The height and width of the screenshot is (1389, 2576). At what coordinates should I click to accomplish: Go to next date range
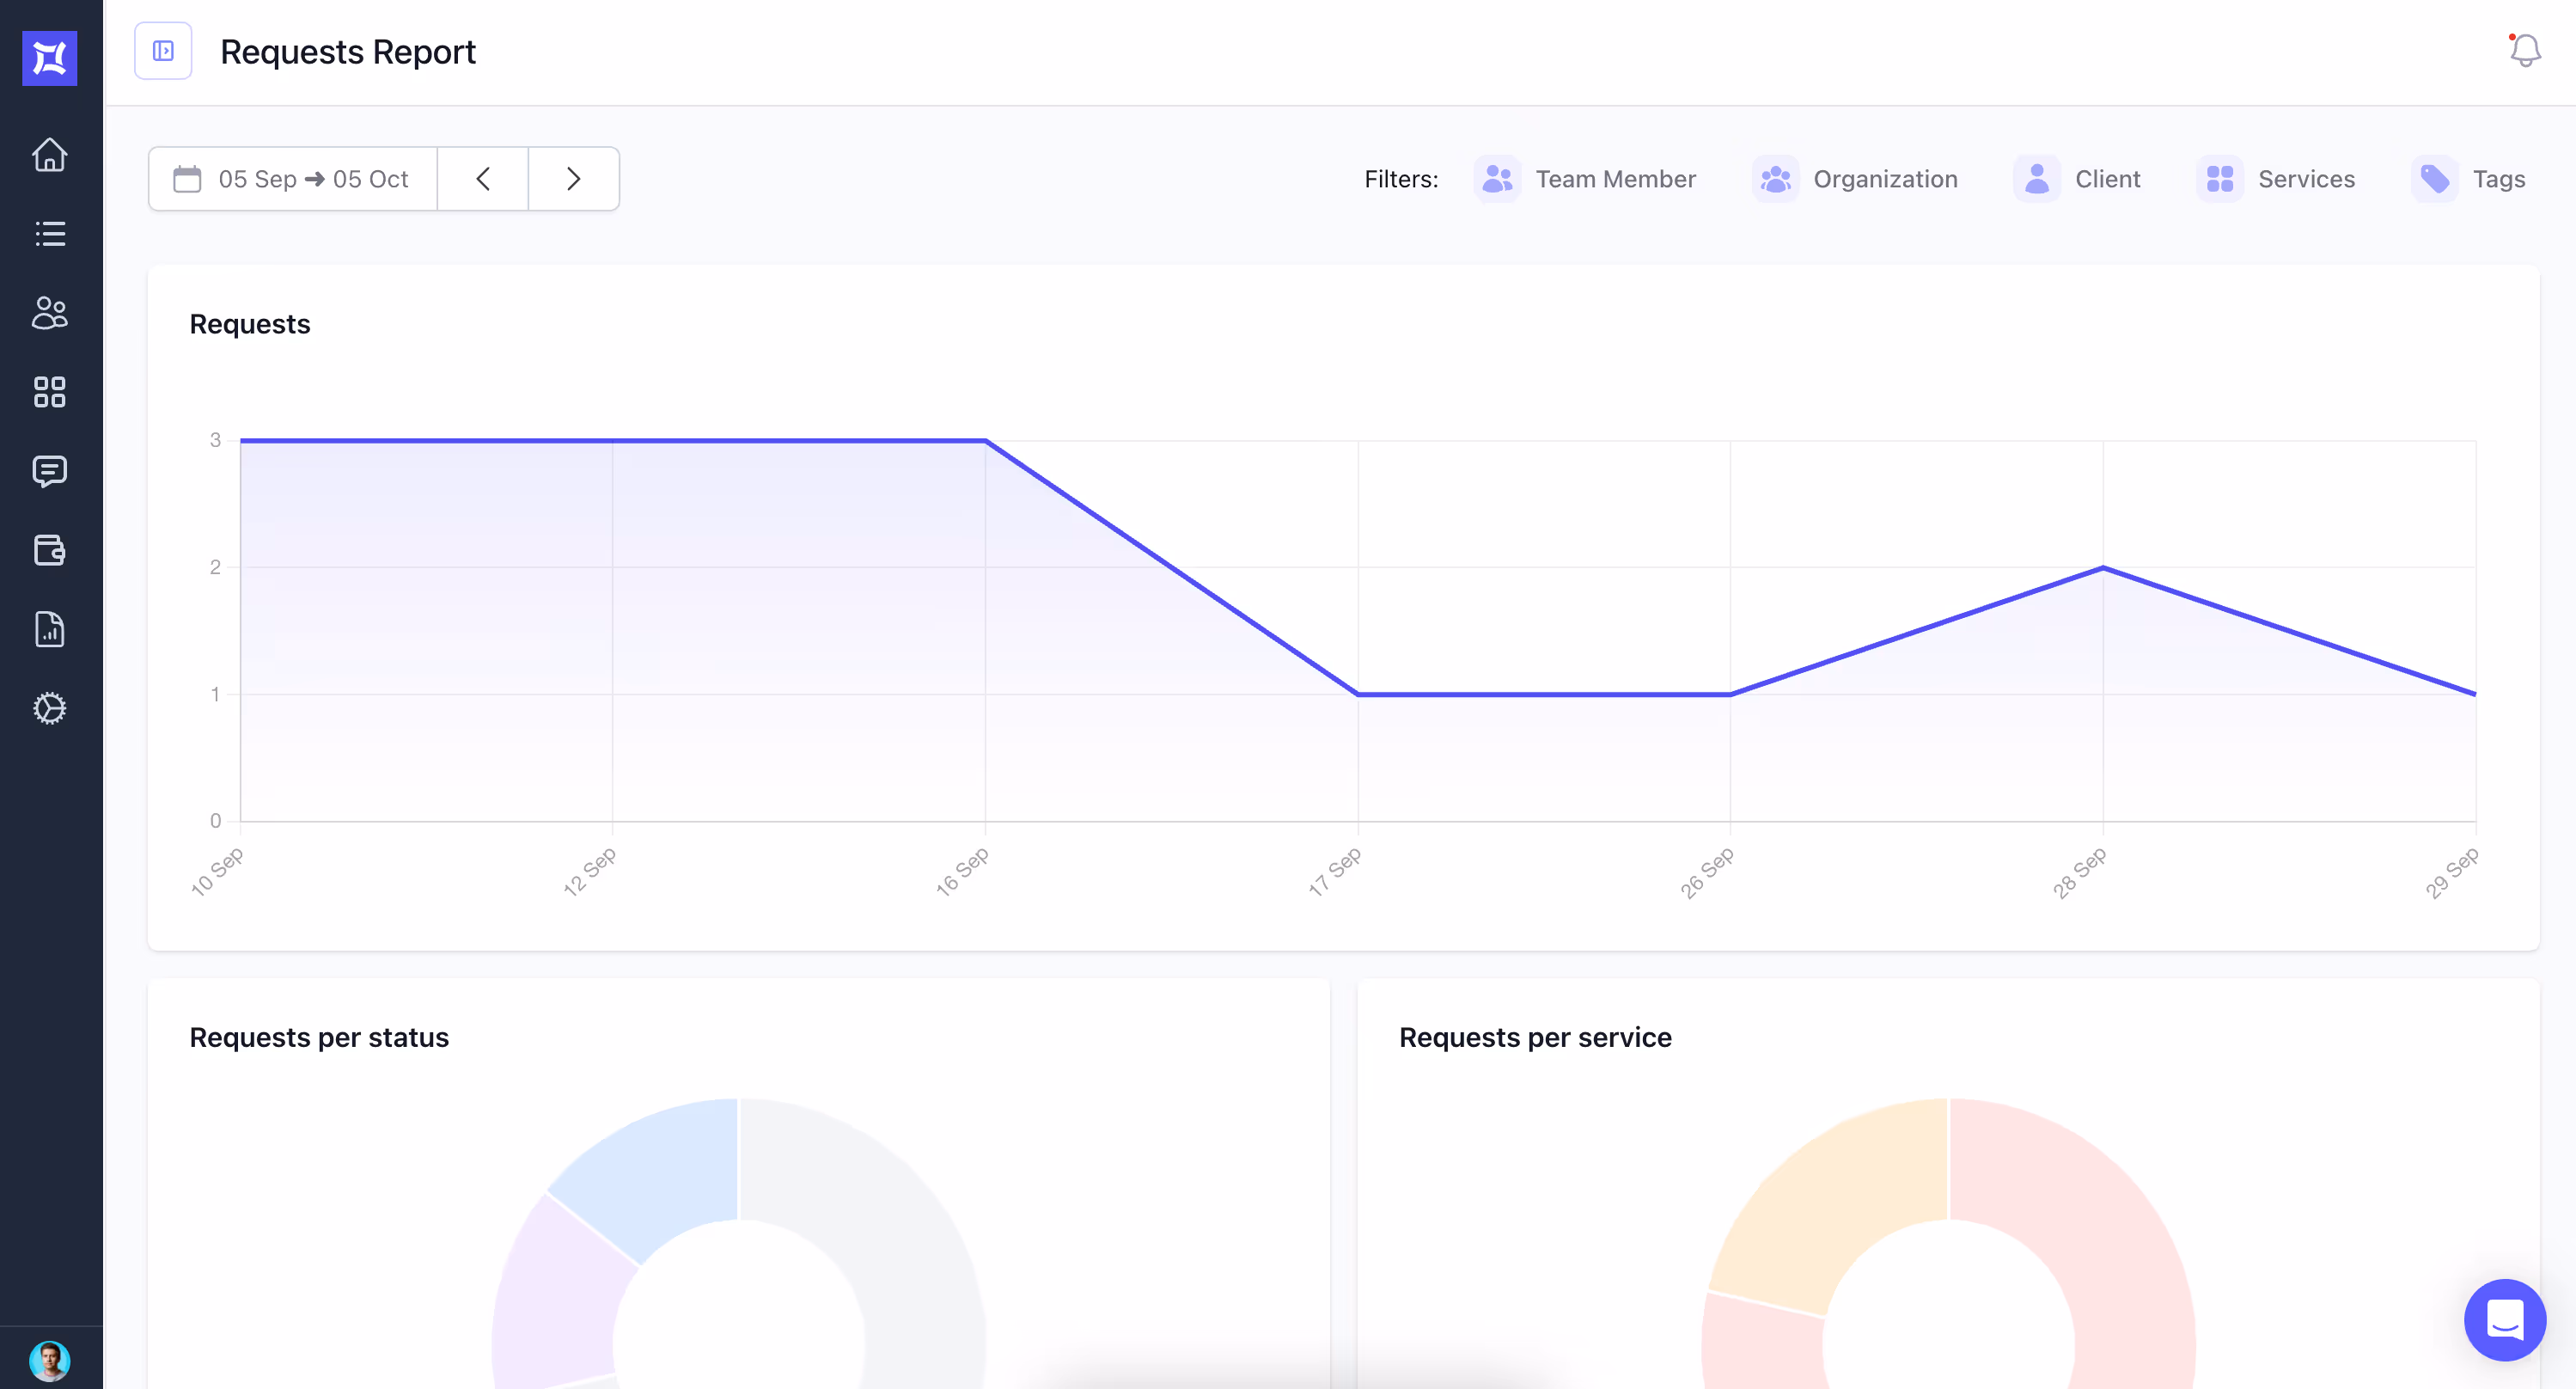[573, 179]
